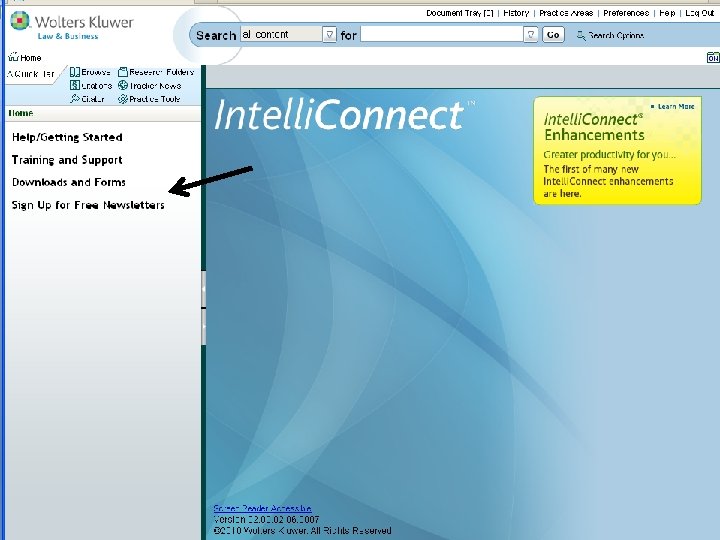Open Preferences
720x540 pixels.
click(626, 13)
